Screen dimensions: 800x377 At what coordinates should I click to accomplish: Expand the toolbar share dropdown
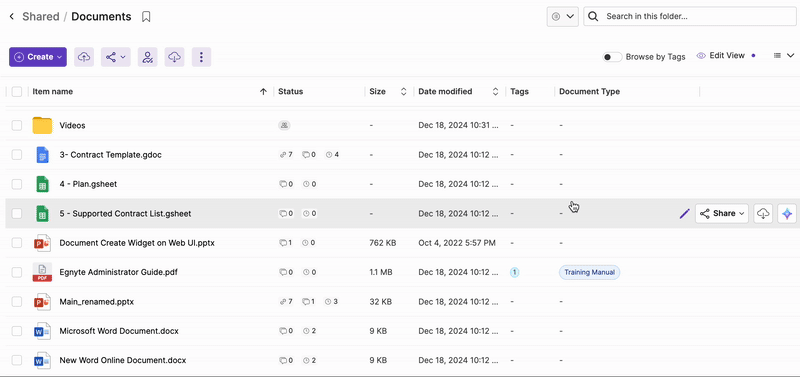(x=116, y=57)
